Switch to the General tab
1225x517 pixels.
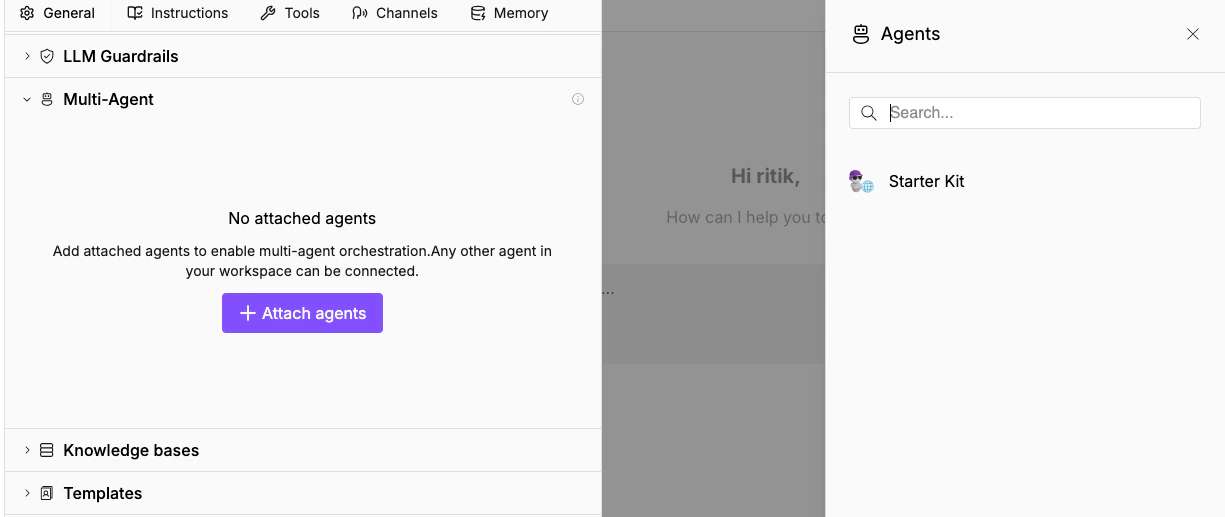click(x=58, y=13)
